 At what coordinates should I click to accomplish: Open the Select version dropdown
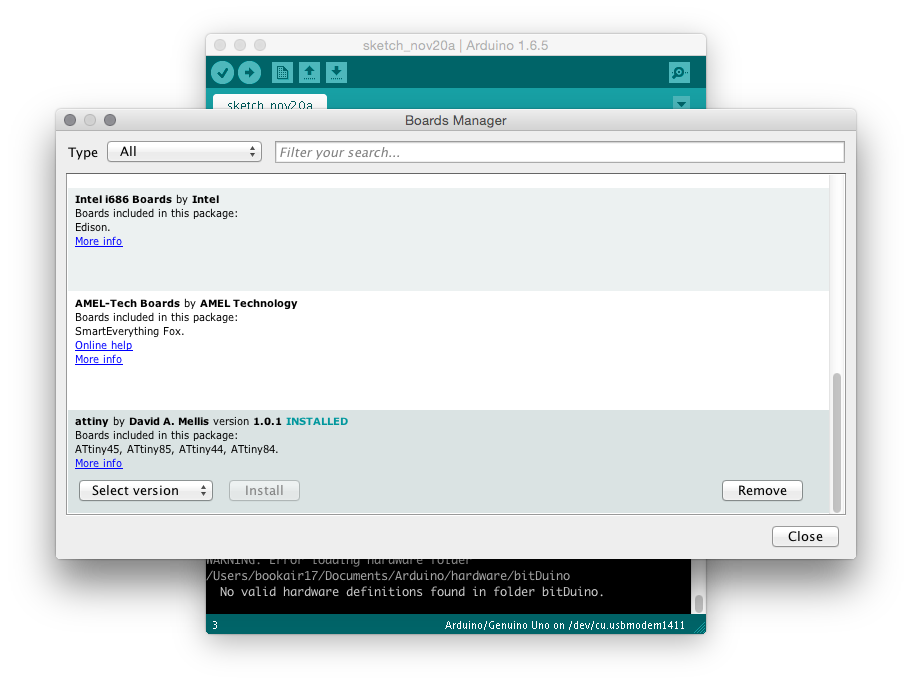(146, 490)
